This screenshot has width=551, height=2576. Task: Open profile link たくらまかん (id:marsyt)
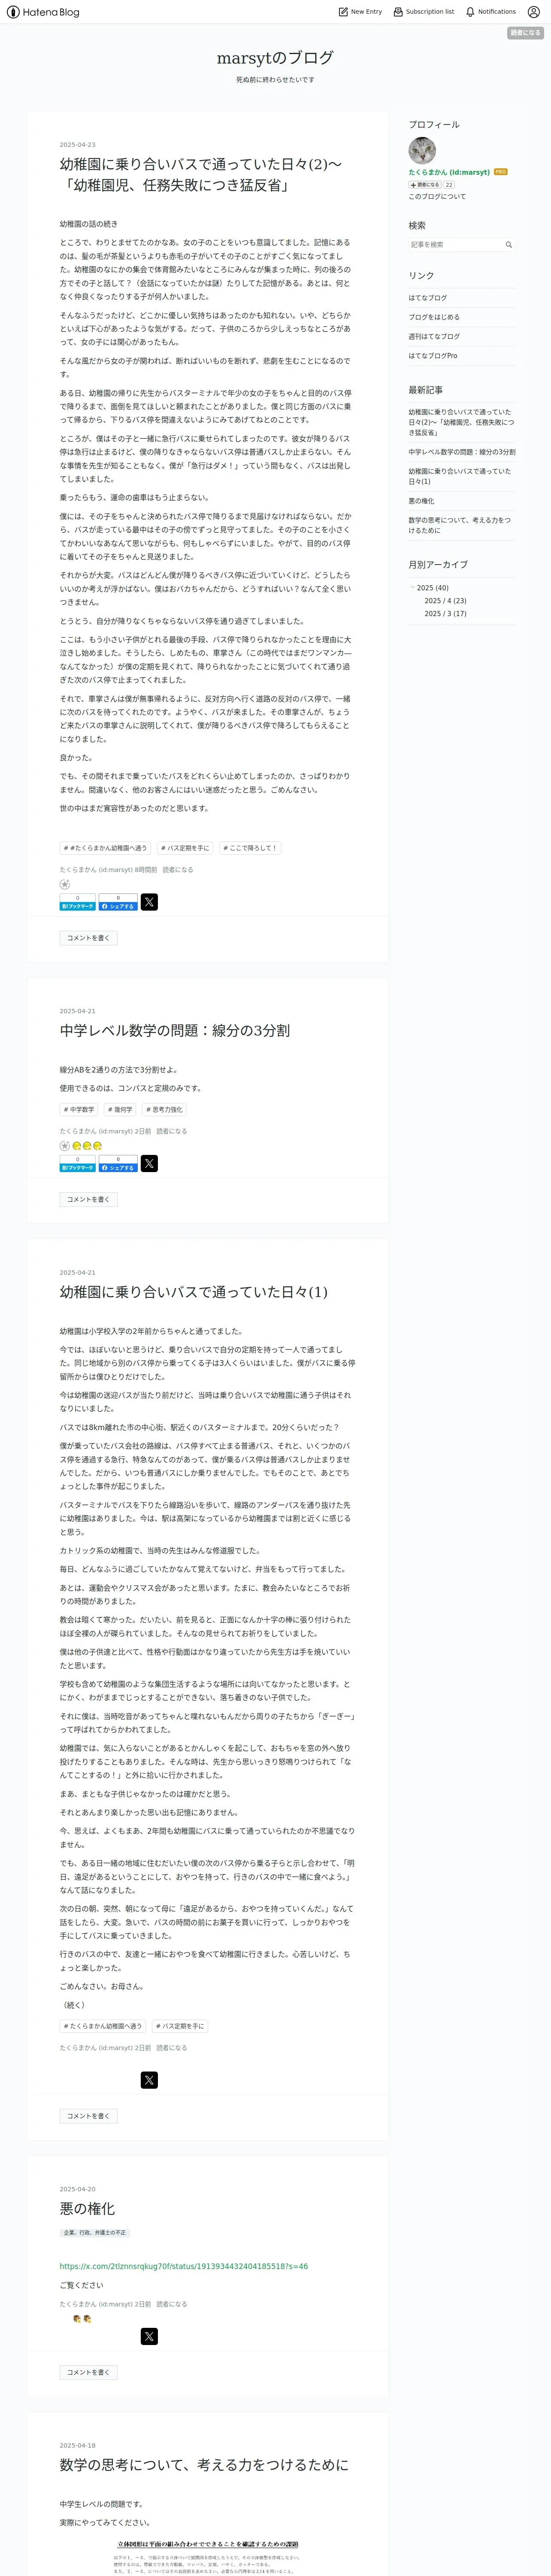(449, 172)
